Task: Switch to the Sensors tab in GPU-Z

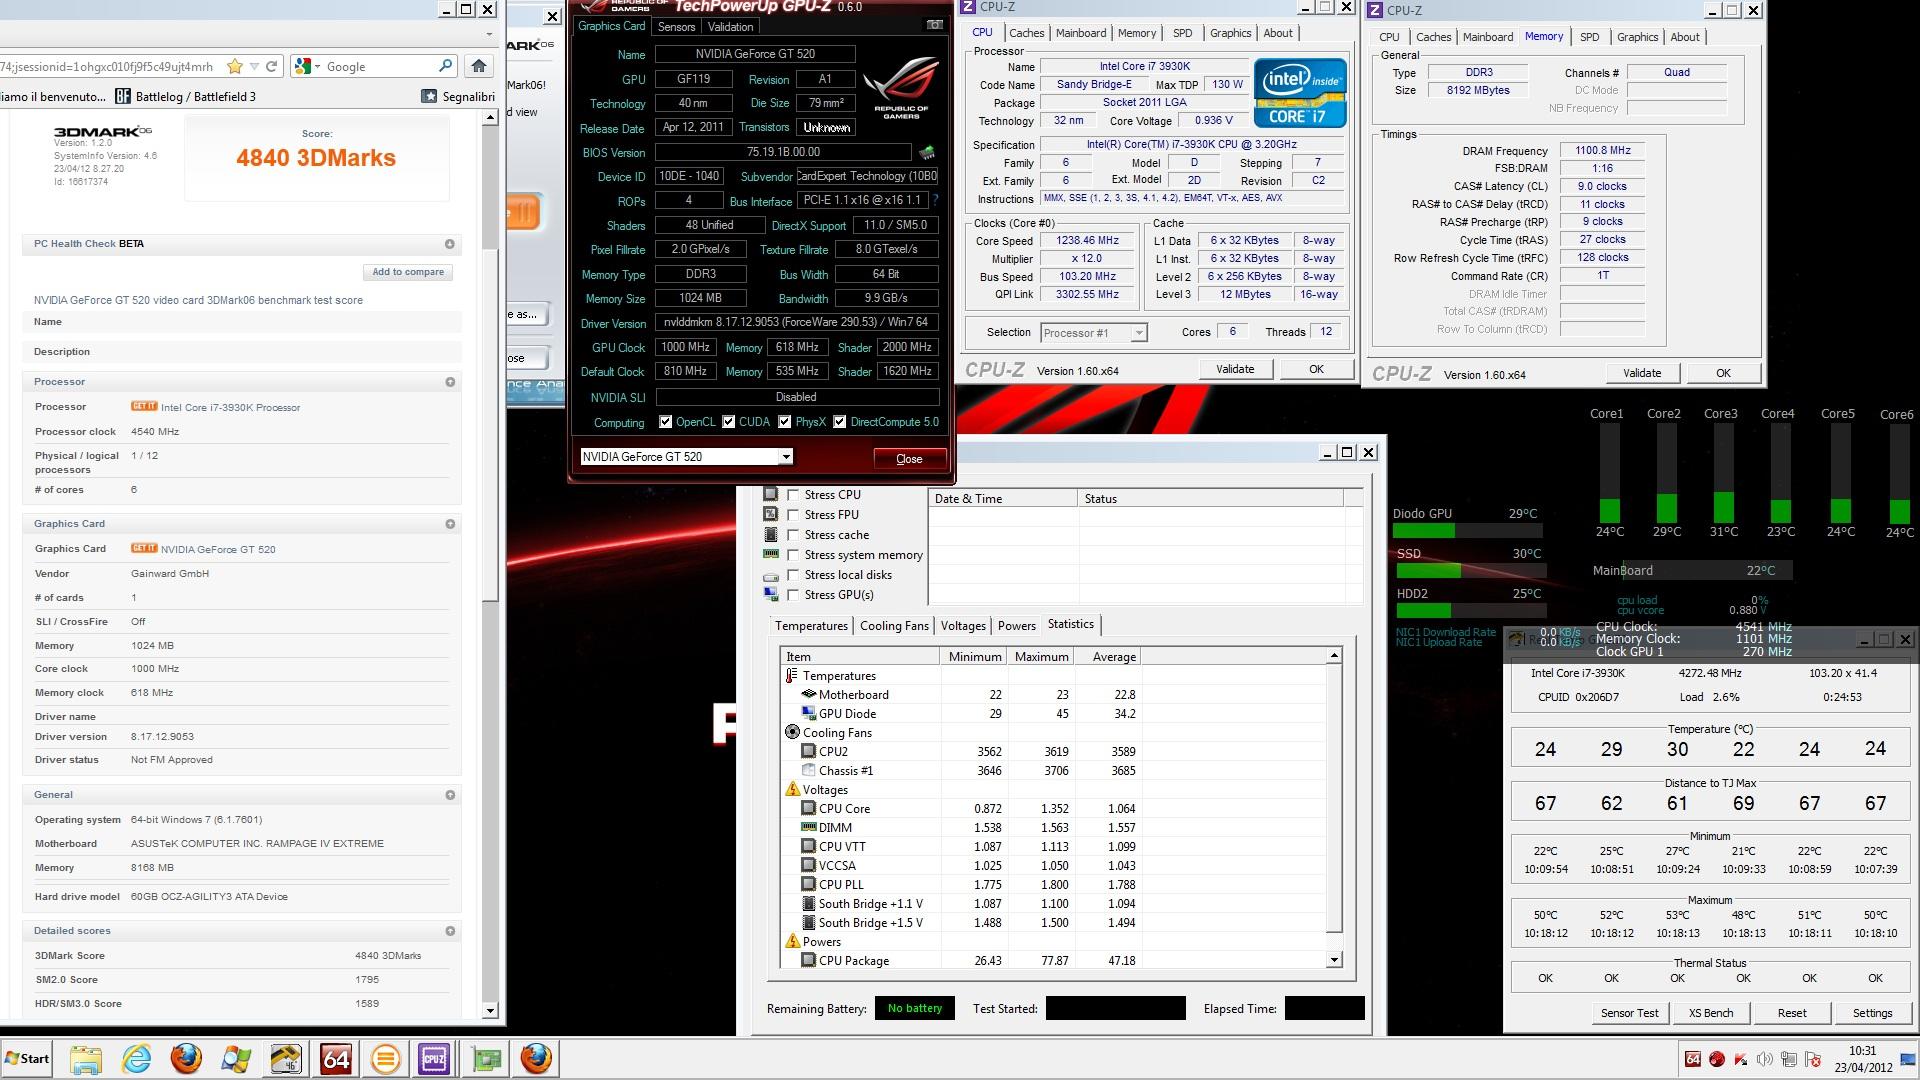Action: pyautogui.click(x=676, y=27)
